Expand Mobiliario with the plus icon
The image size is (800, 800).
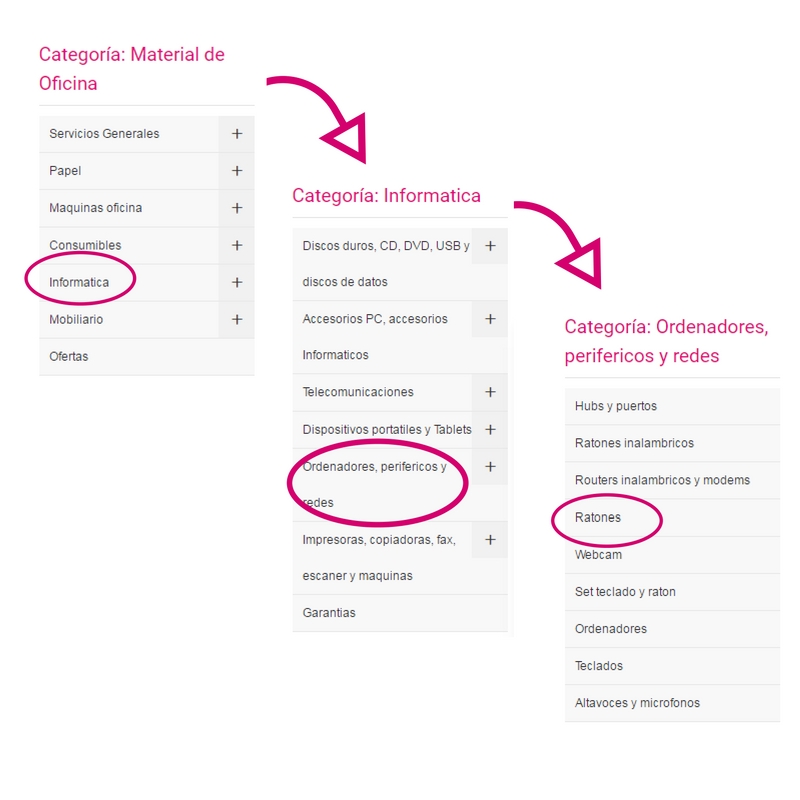click(x=237, y=319)
